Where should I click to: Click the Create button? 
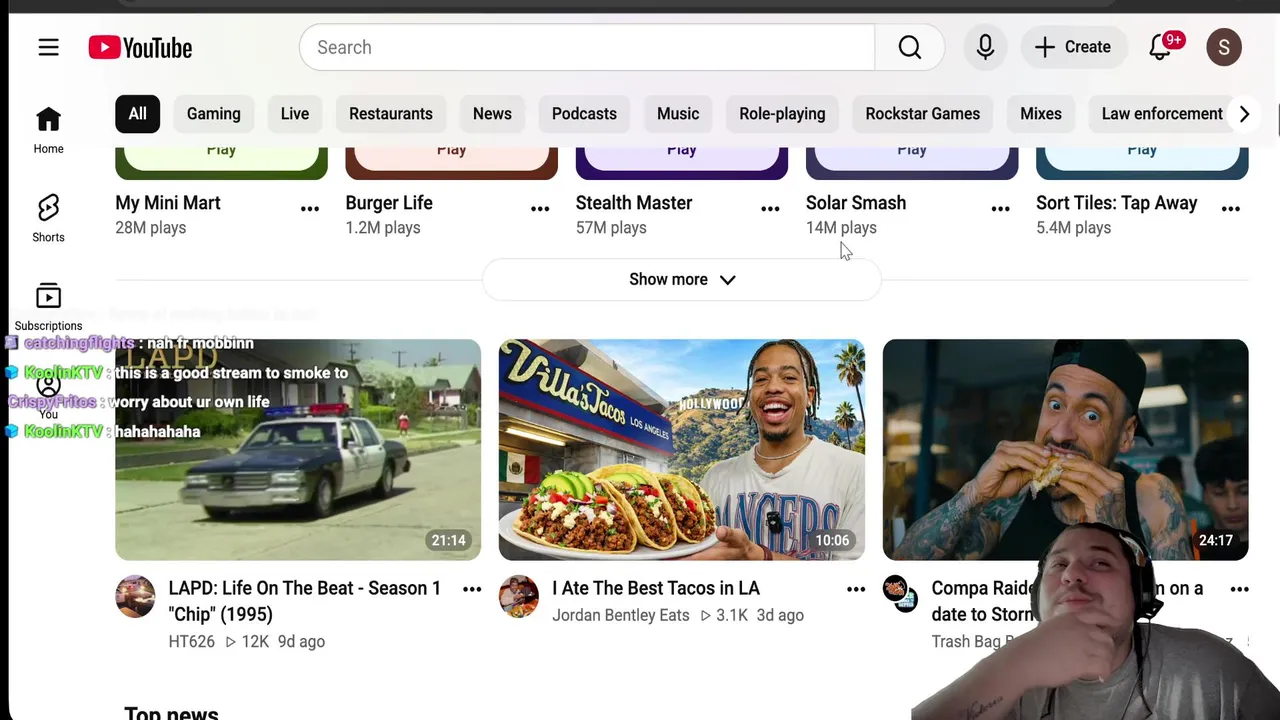[x=1073, y=47]
